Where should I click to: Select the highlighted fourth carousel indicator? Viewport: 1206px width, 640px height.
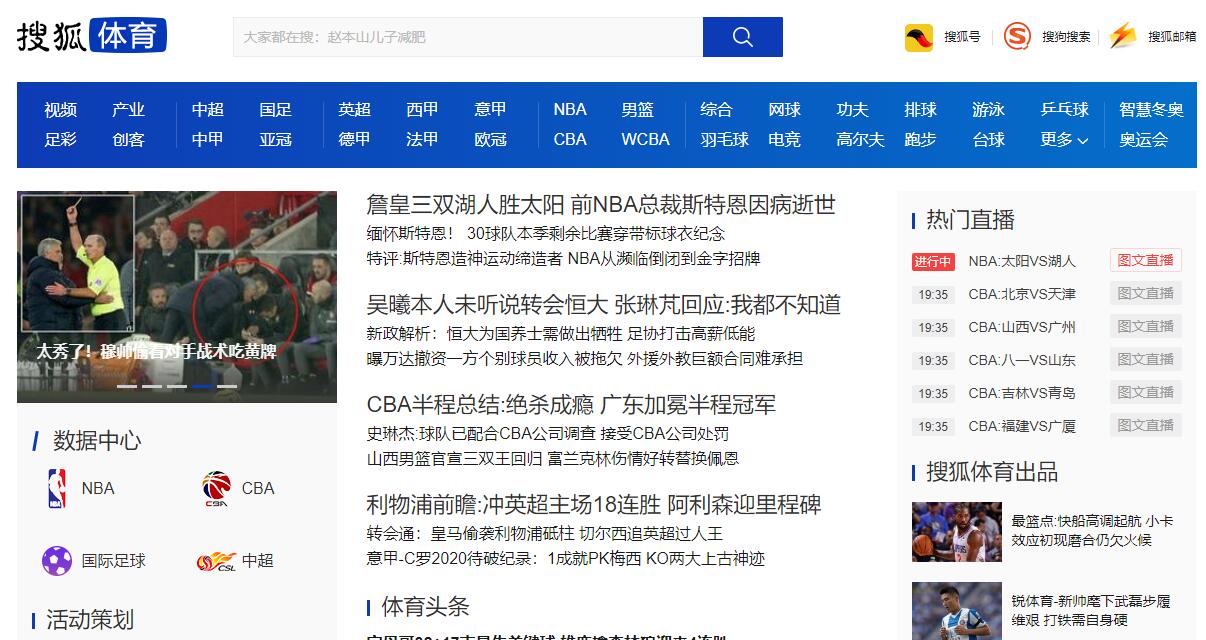202,385
